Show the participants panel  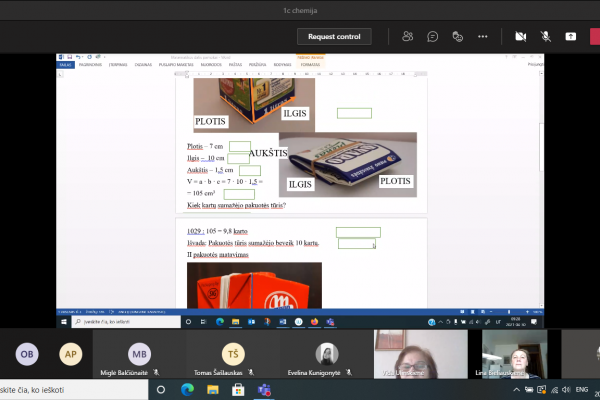tap(408, 36)
